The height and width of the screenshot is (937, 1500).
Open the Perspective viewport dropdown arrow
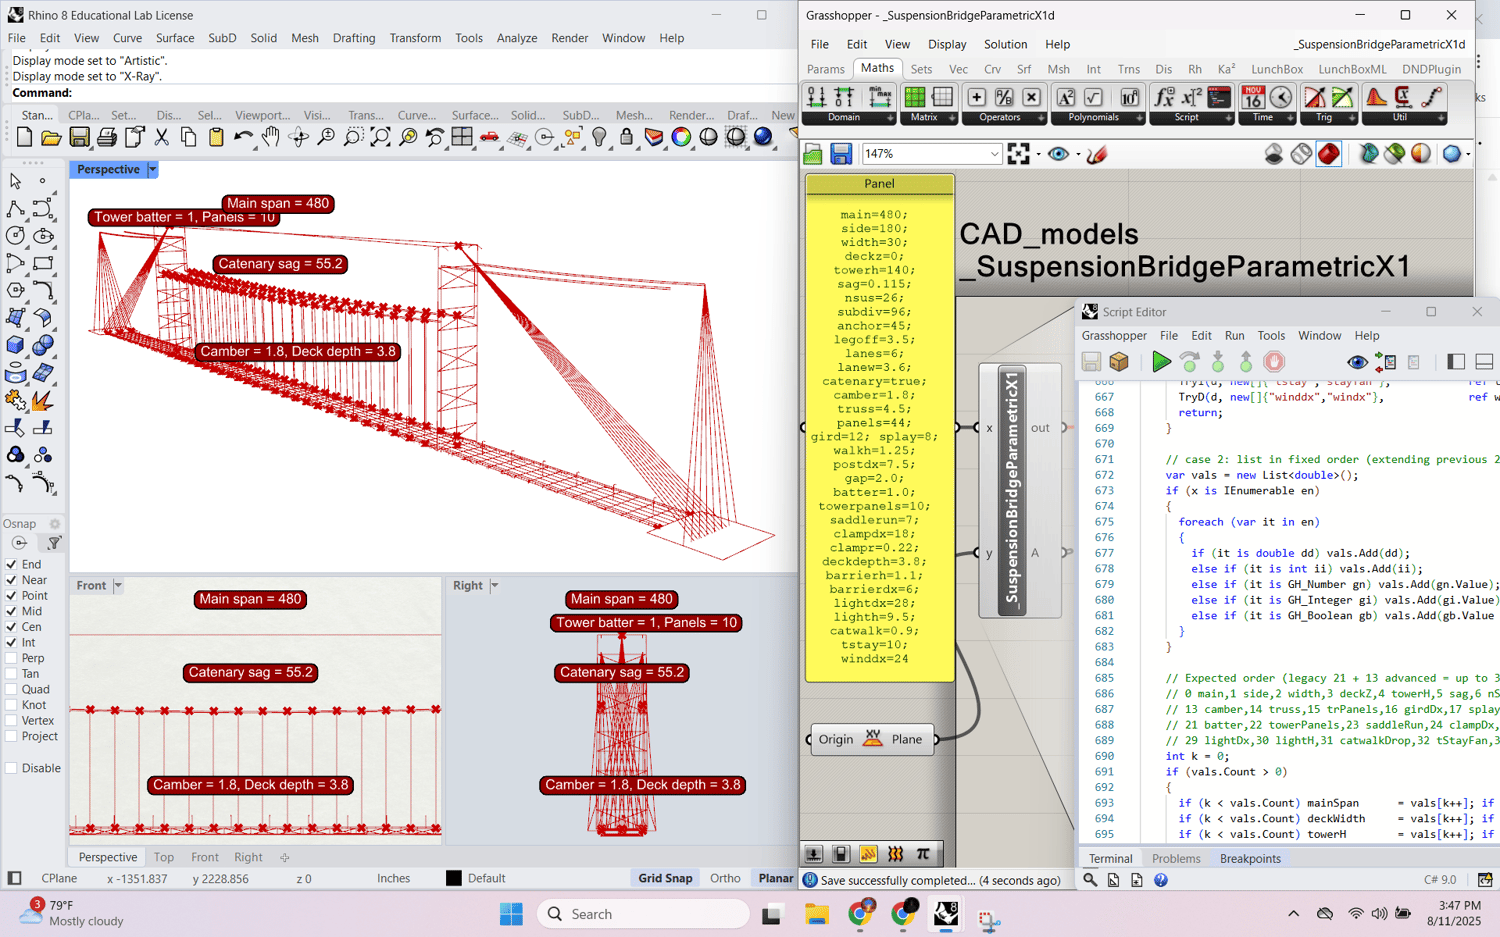pyautogui.click(x=152, y=170)
